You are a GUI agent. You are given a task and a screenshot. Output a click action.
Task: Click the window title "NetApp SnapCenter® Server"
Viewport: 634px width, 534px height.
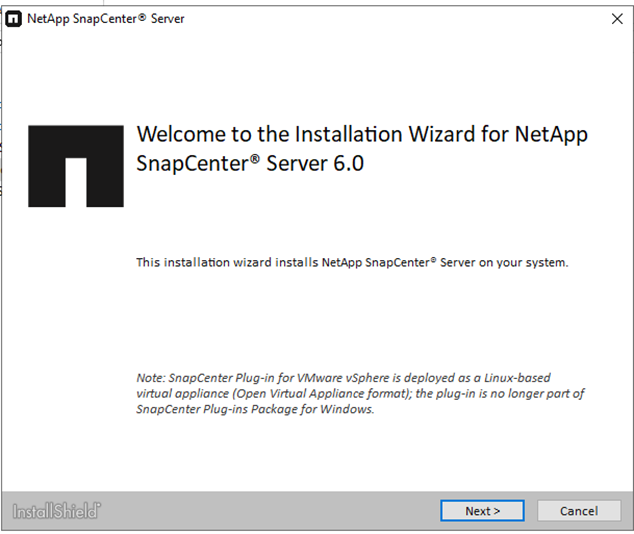tap(106, 19)
